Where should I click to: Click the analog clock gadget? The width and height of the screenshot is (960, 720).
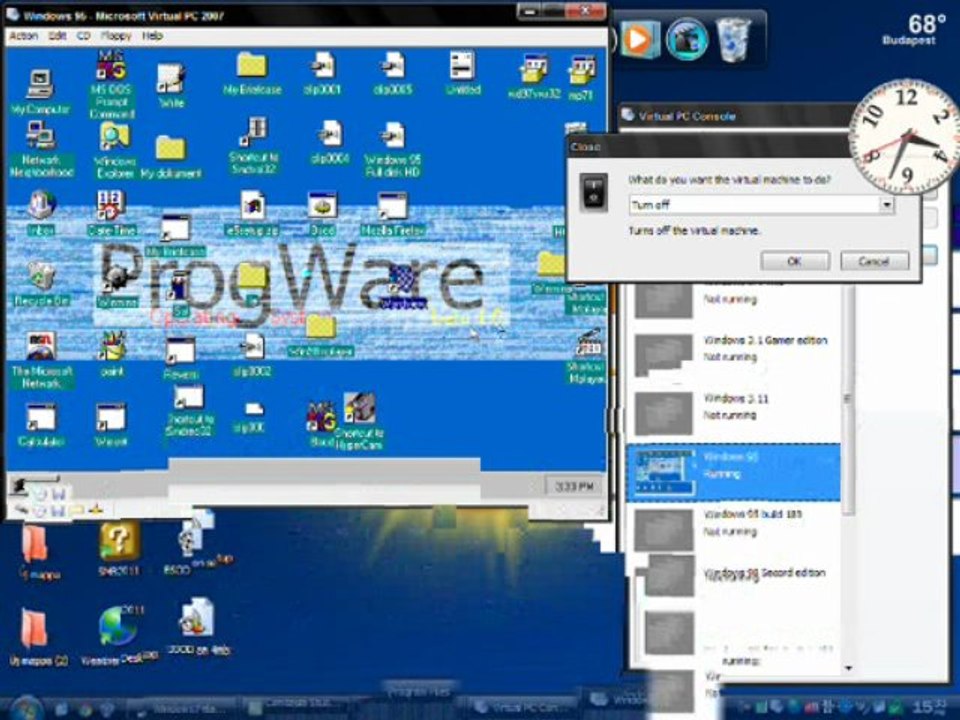pos(907,137)
